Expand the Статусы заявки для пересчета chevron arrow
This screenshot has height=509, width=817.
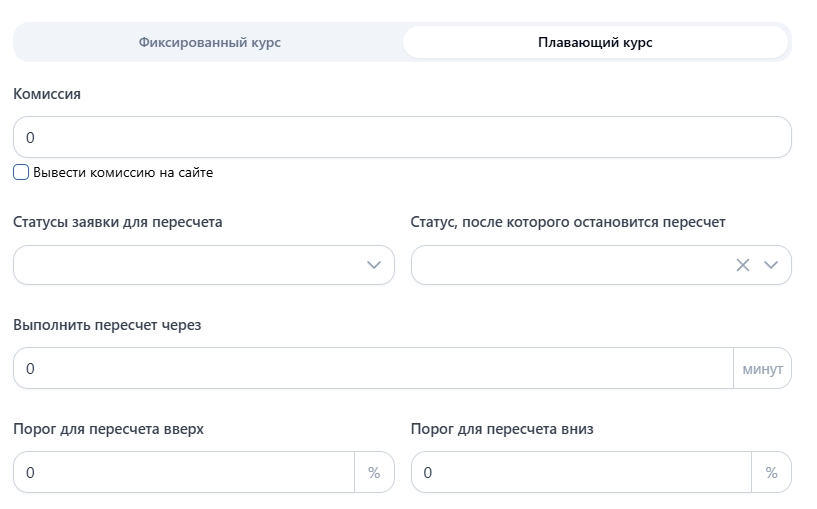374,265
